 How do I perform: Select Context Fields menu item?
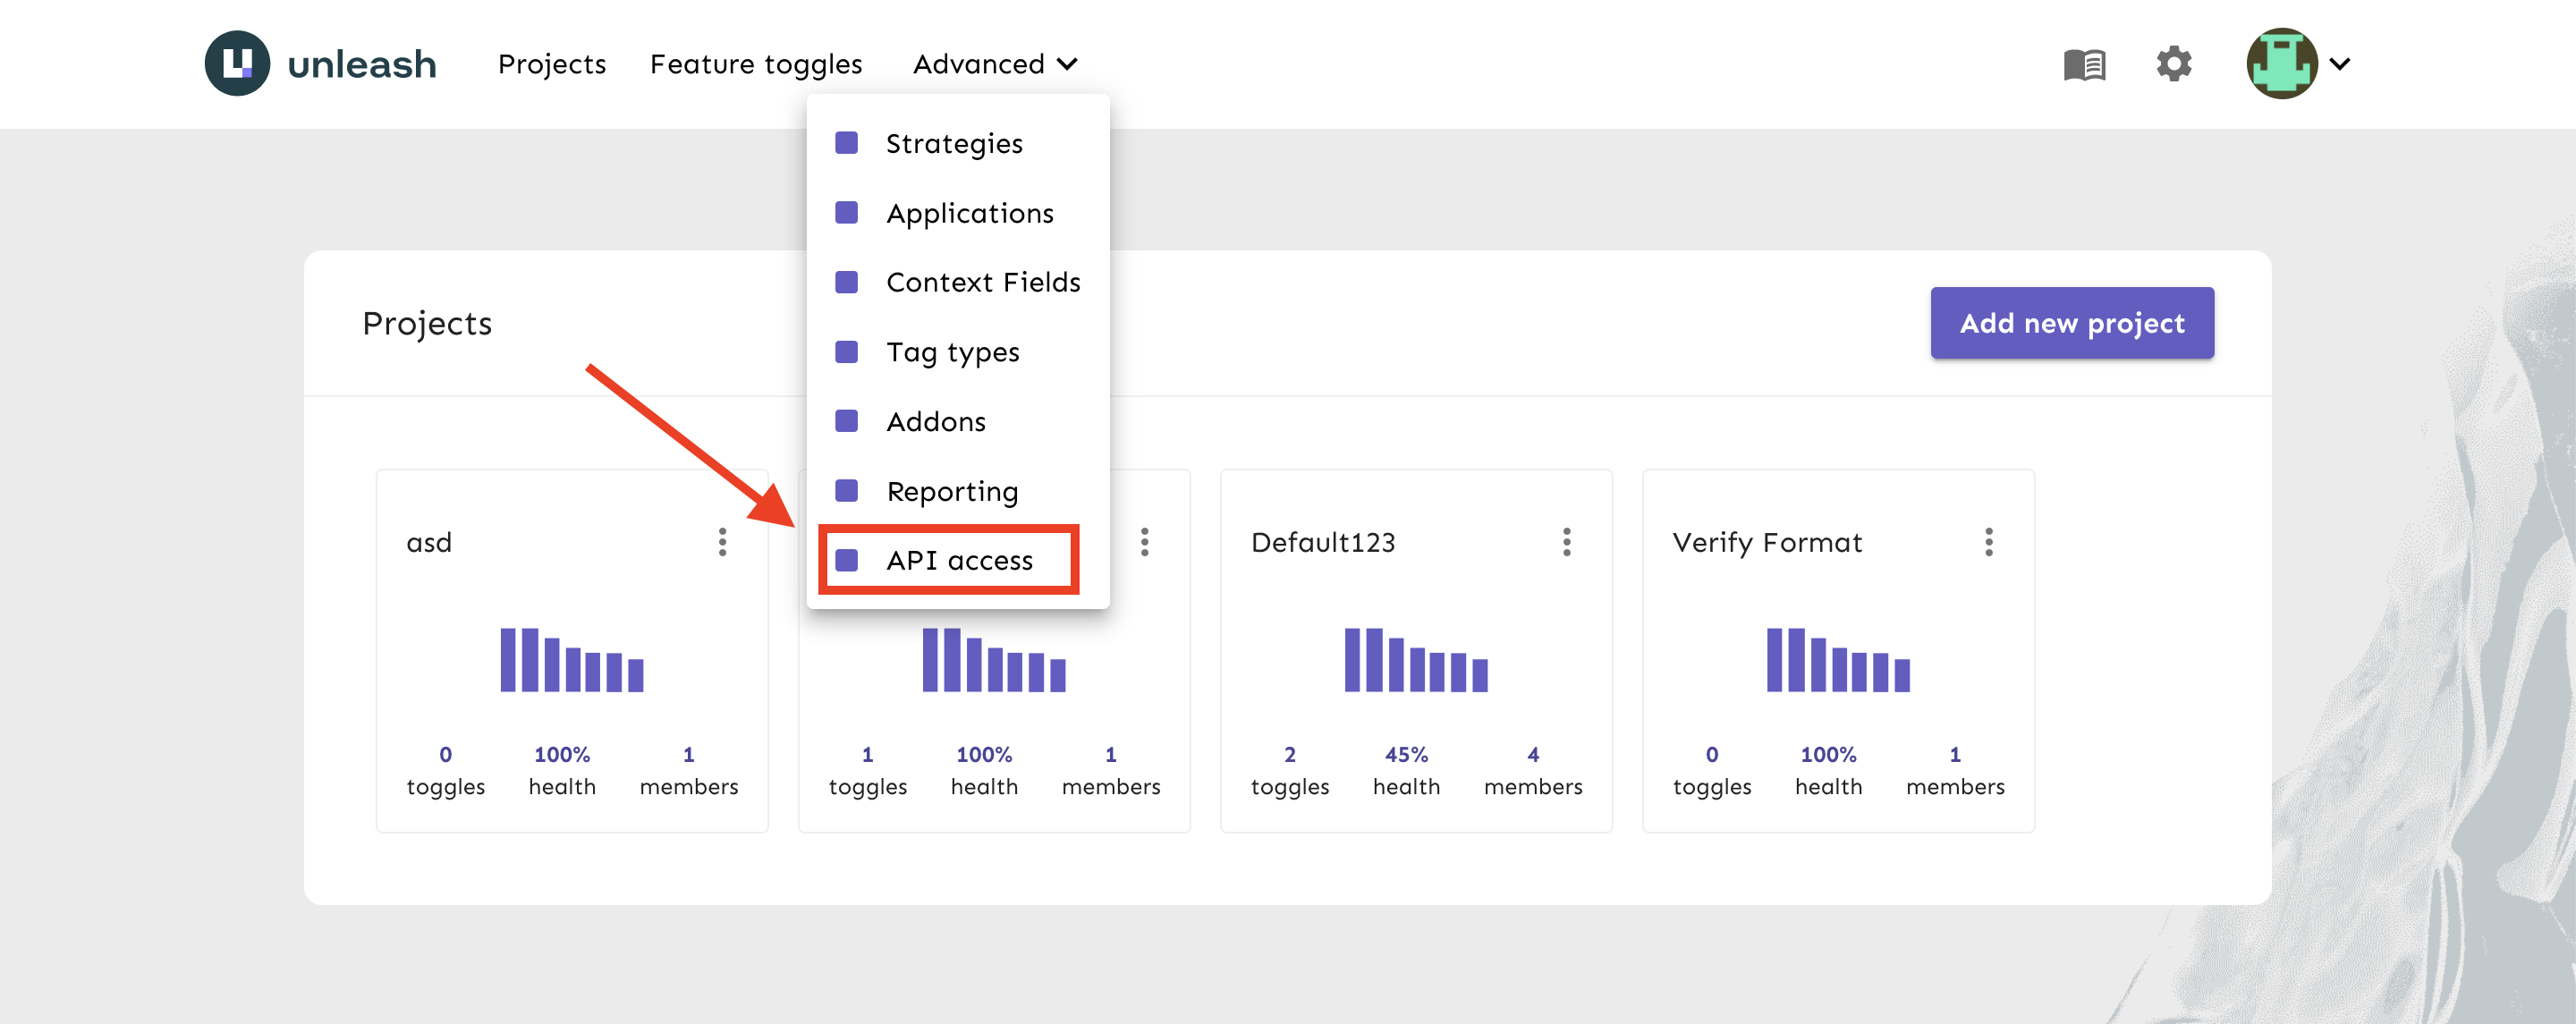point(982,282)
